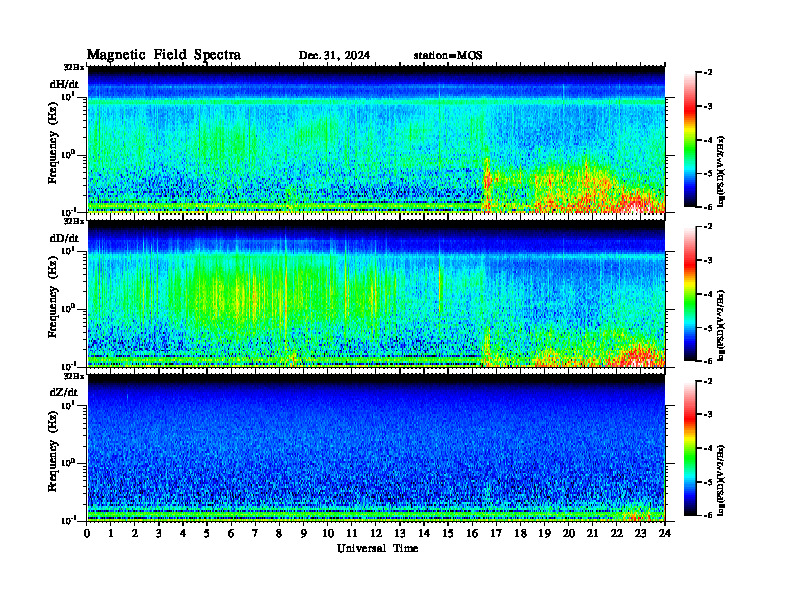Click hour '6' on the time axis

point(231,534)
